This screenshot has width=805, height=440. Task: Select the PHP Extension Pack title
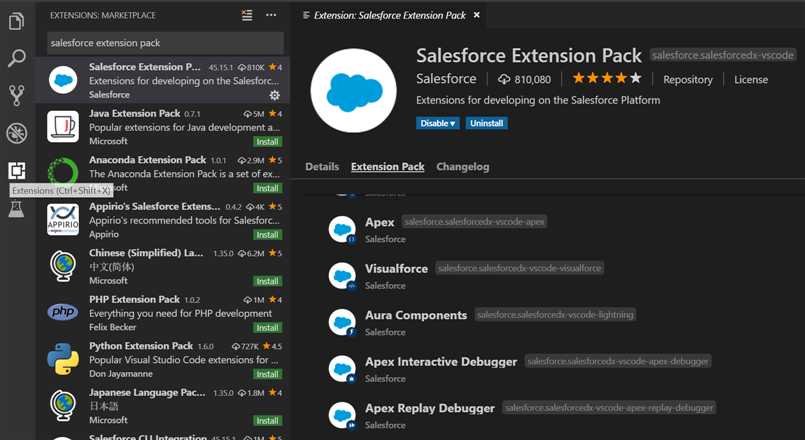[x=135, y=299]
